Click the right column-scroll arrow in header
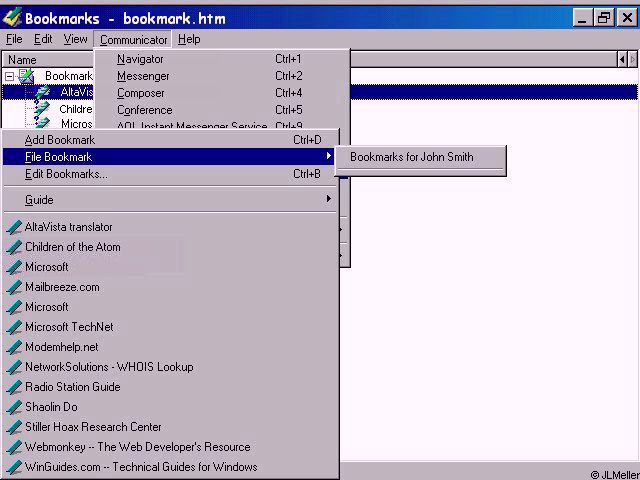Viewport: 640px width, 480px height. pyautogui.click(x=633, y=60)
